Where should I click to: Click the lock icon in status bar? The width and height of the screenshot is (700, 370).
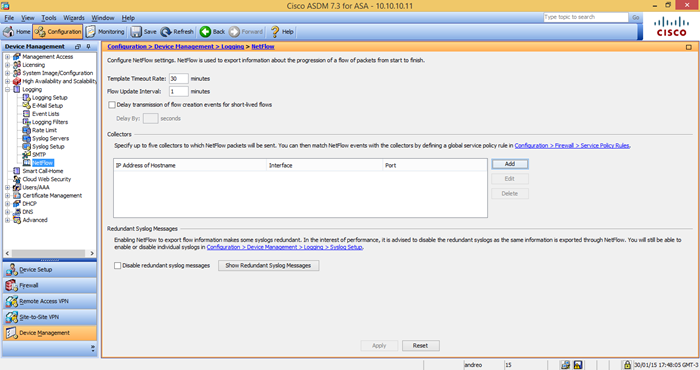627,365
